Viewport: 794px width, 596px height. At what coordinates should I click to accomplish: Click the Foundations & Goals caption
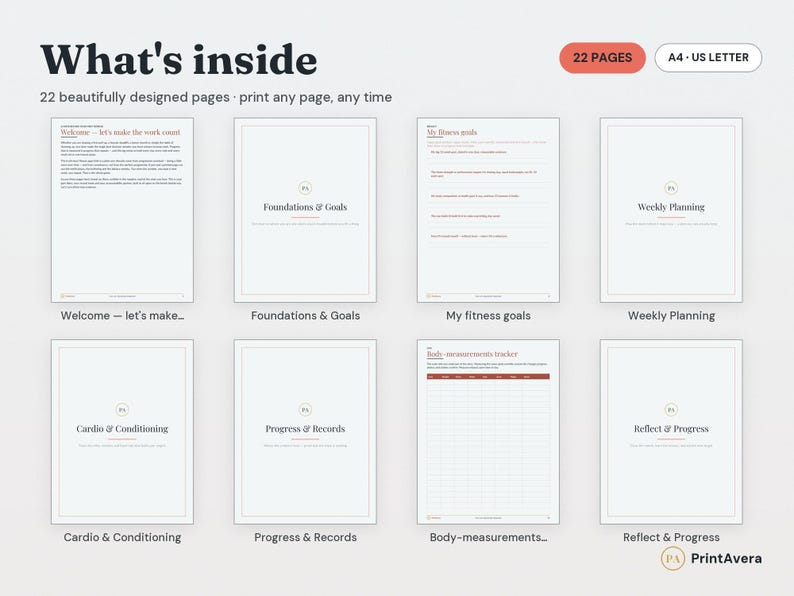[305, 315]
